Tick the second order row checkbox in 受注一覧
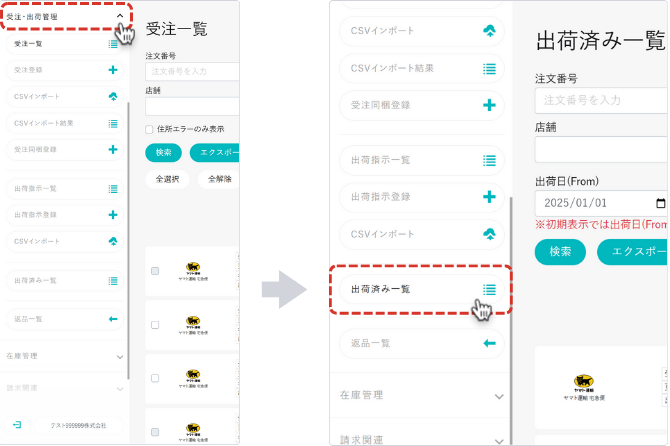670x446 pixels. click(154, 325)
